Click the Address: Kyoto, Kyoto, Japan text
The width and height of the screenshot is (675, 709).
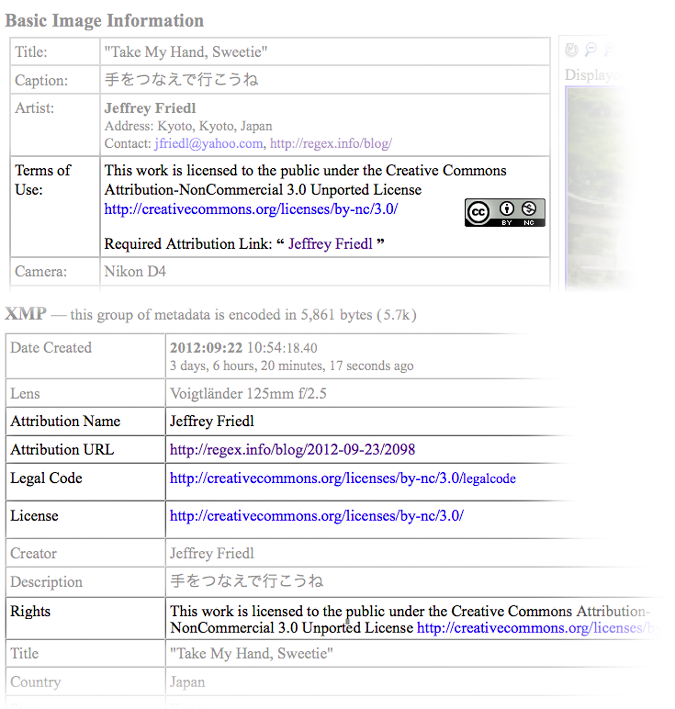188,126
